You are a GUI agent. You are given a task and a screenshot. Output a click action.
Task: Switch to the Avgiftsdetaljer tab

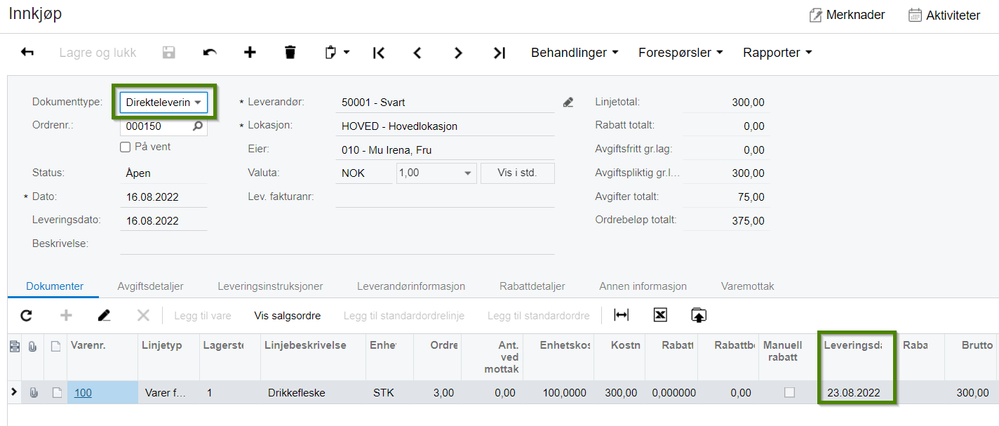(x=150, y=287)
